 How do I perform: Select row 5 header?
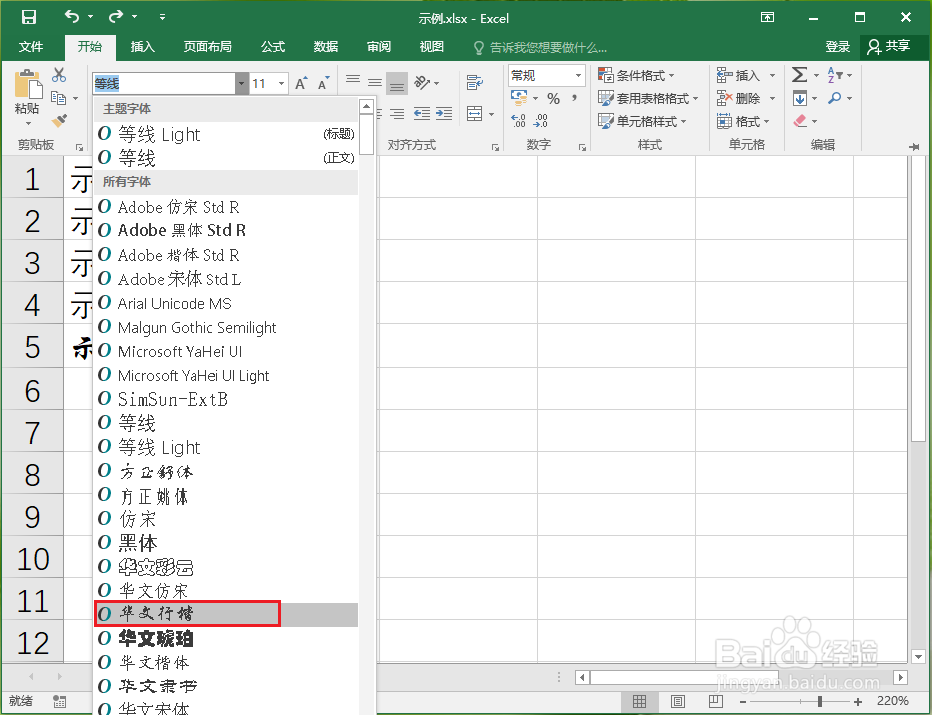[x=32, y=347]
